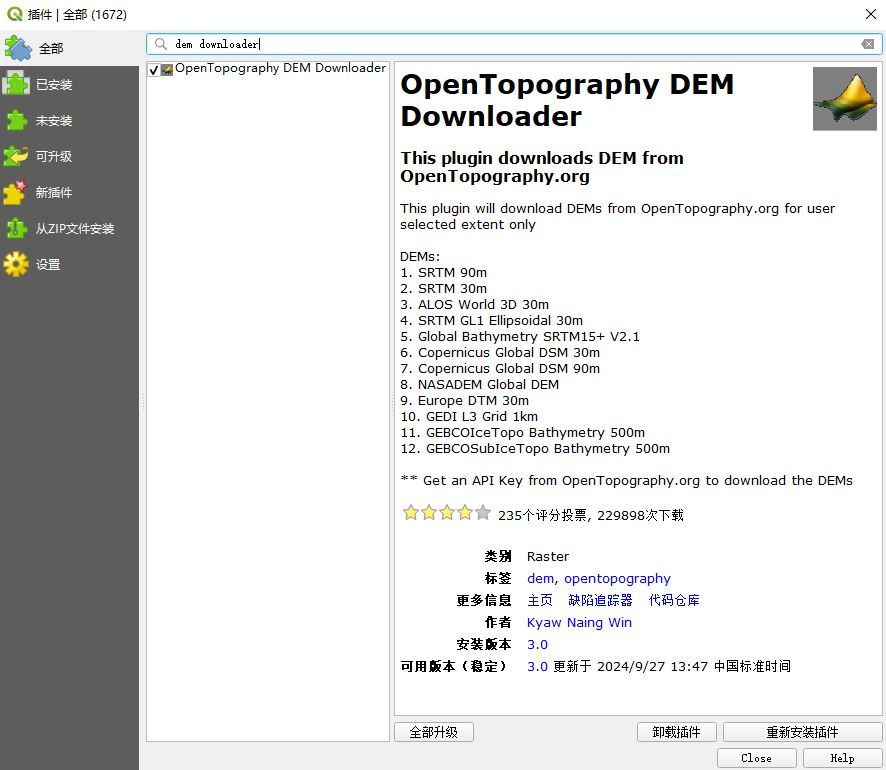Open the opentopography tag link
Viewport: 886px width, 770px height.
617,578
